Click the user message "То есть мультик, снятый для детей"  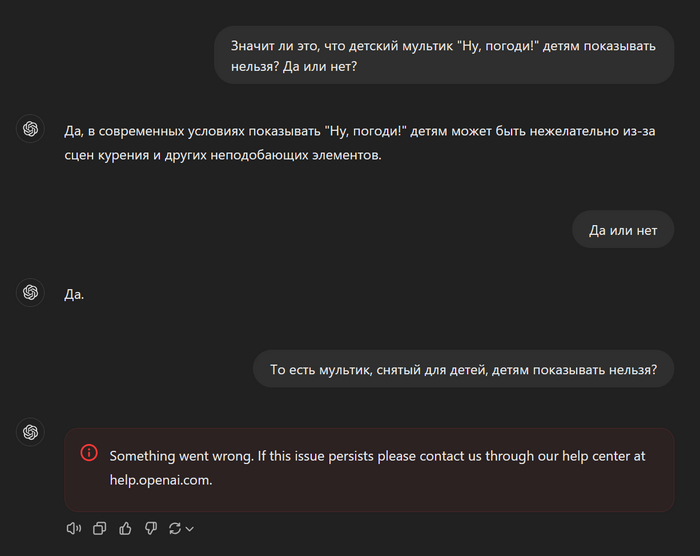pyautogui.click(x=463, y=369)
